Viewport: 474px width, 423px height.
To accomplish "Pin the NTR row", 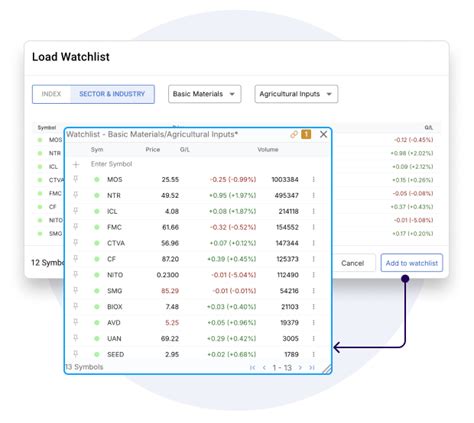I will [76, 195].
